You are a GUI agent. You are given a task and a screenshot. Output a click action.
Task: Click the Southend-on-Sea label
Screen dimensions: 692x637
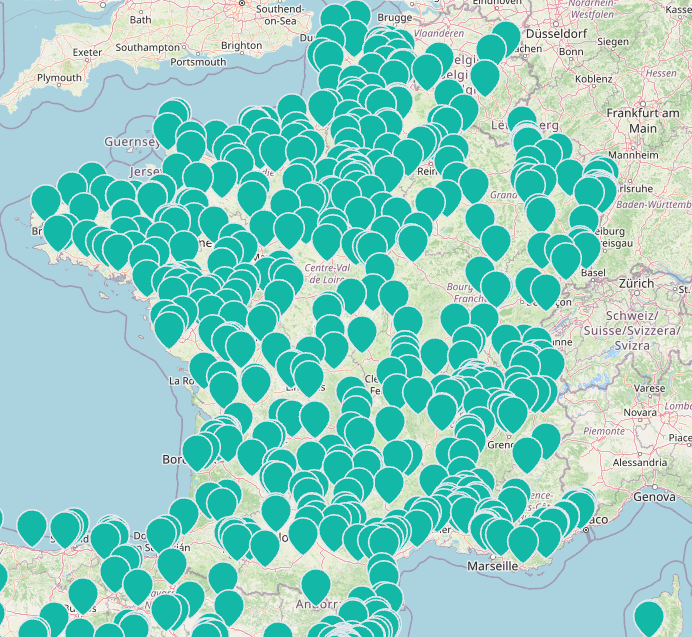pyautogui.click(x=280, y=15)
